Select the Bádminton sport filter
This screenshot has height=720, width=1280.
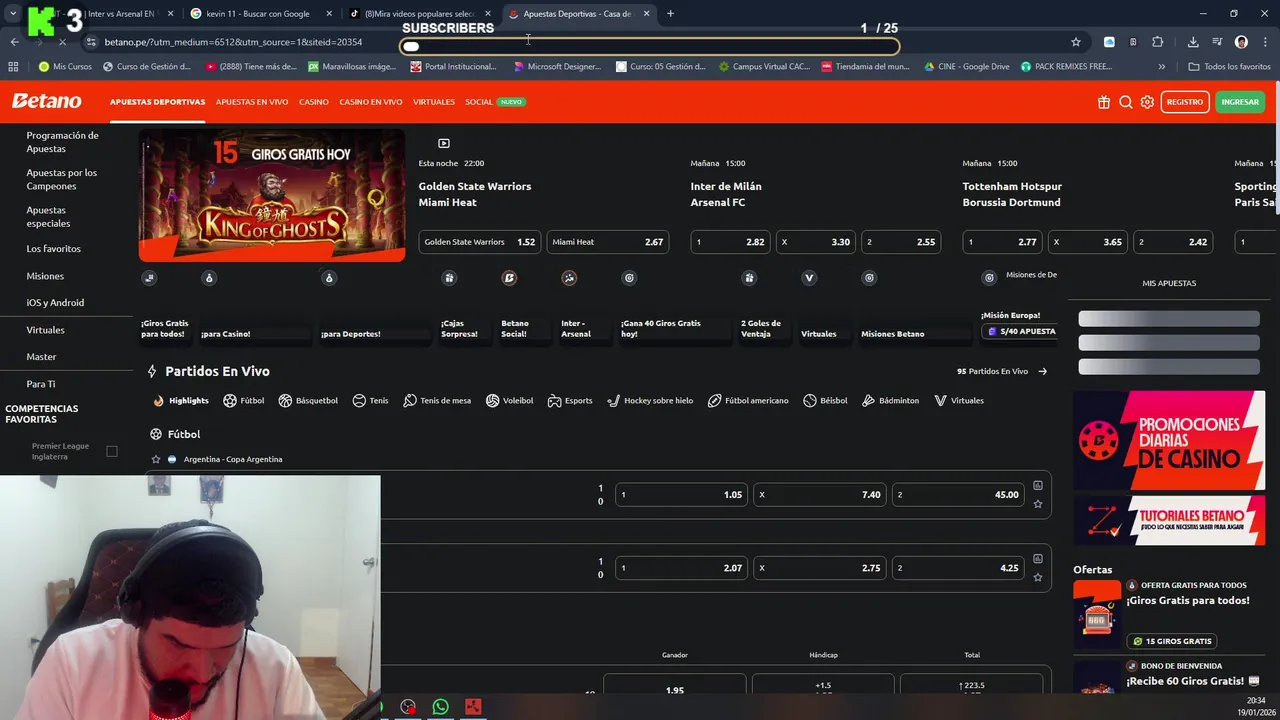pyautogui.click(x=890, y=400)
